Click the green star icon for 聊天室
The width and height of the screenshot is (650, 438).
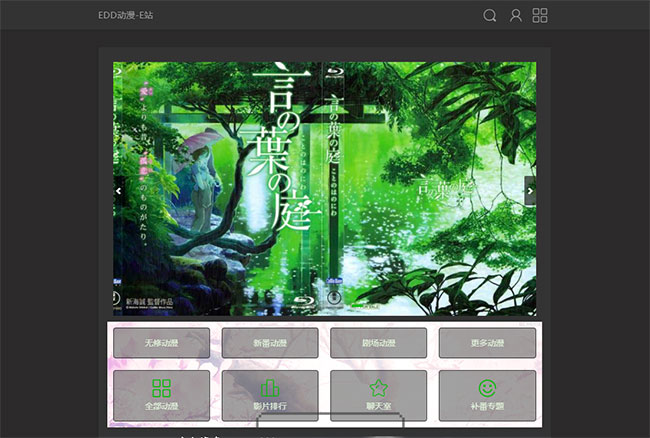[x=378, y=388]
